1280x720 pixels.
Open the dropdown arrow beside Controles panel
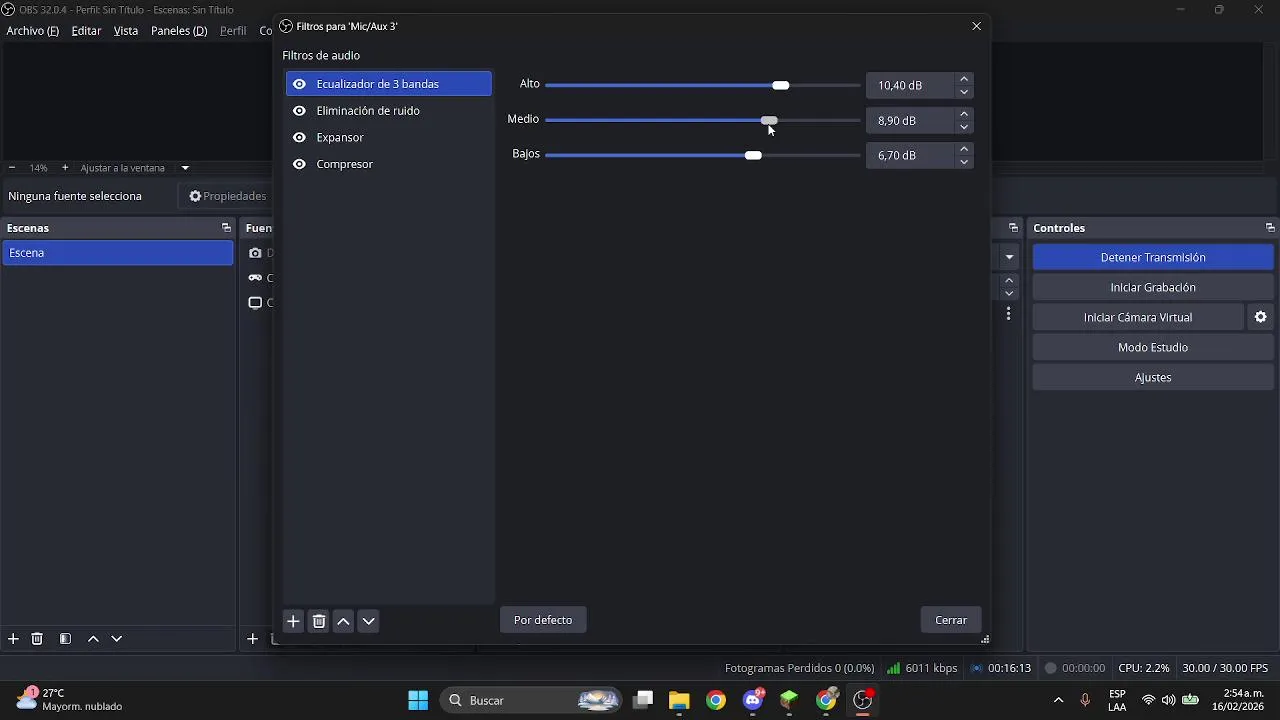pyautogui.click(x=1009, y=257)
